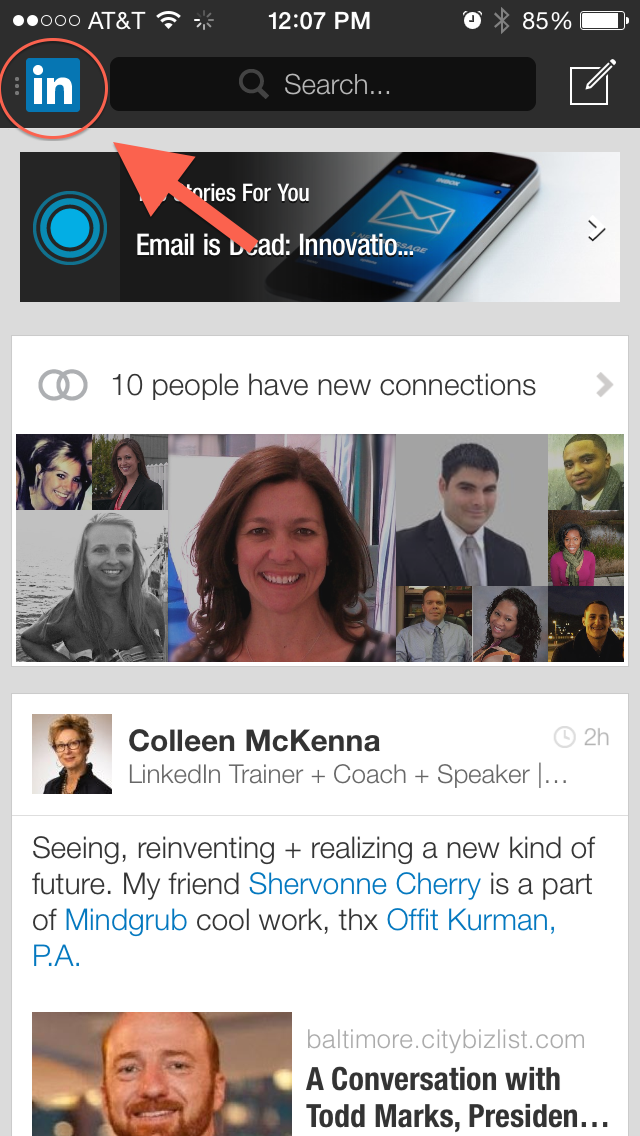Click the clock icon beside 2h

tap(564, 738)
